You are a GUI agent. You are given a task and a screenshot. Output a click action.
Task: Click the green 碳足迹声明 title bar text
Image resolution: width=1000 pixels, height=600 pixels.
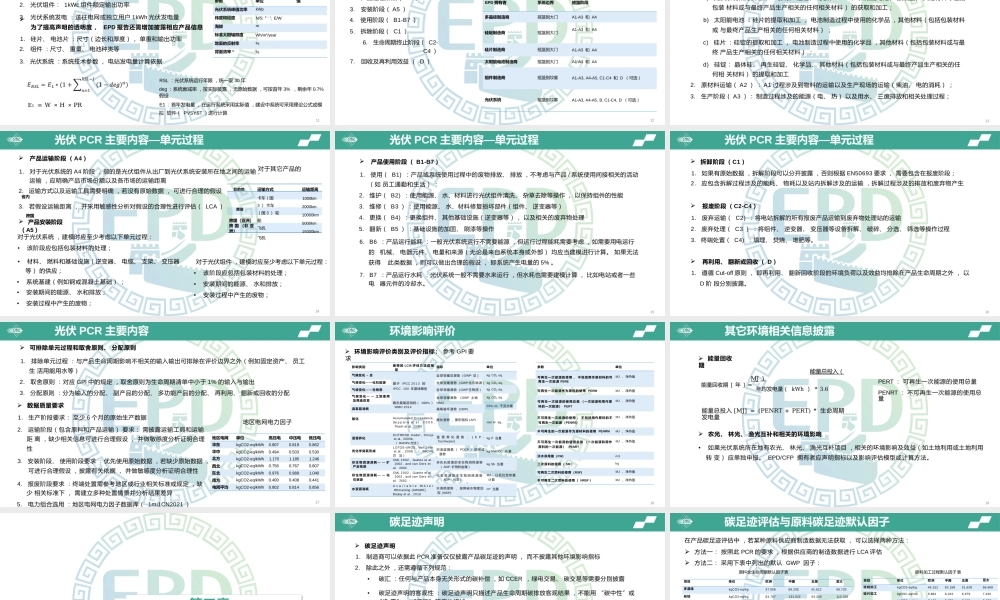click(x=416, y=522)
